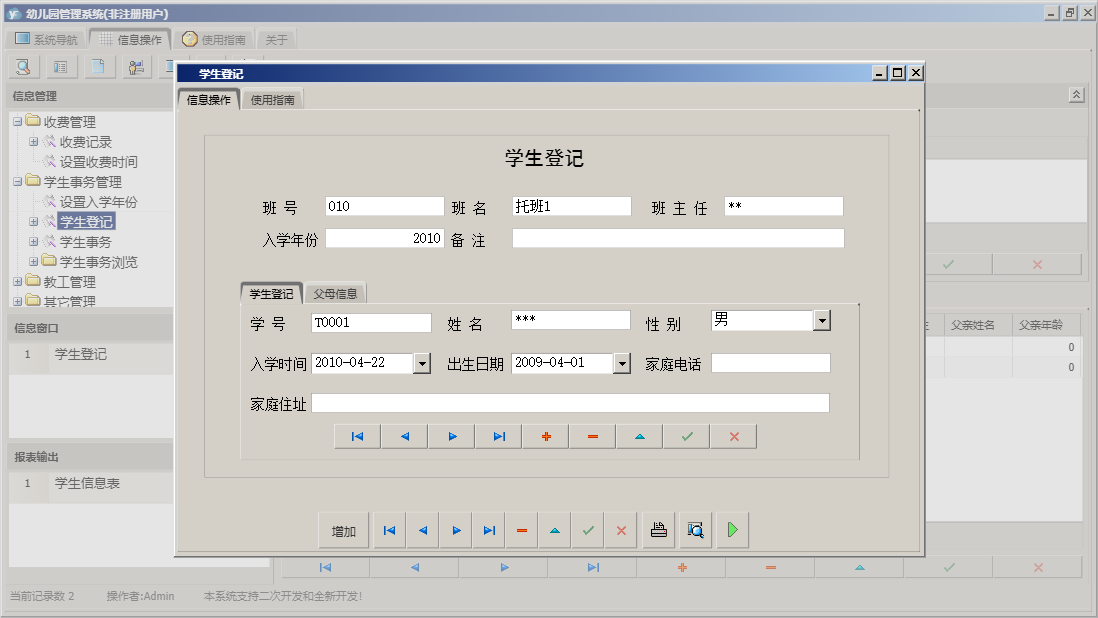The height and width of the screenshot is (618, 1098).
Task: Select the search/magnifier icon in the top toolbar
Action: [22, 66]
